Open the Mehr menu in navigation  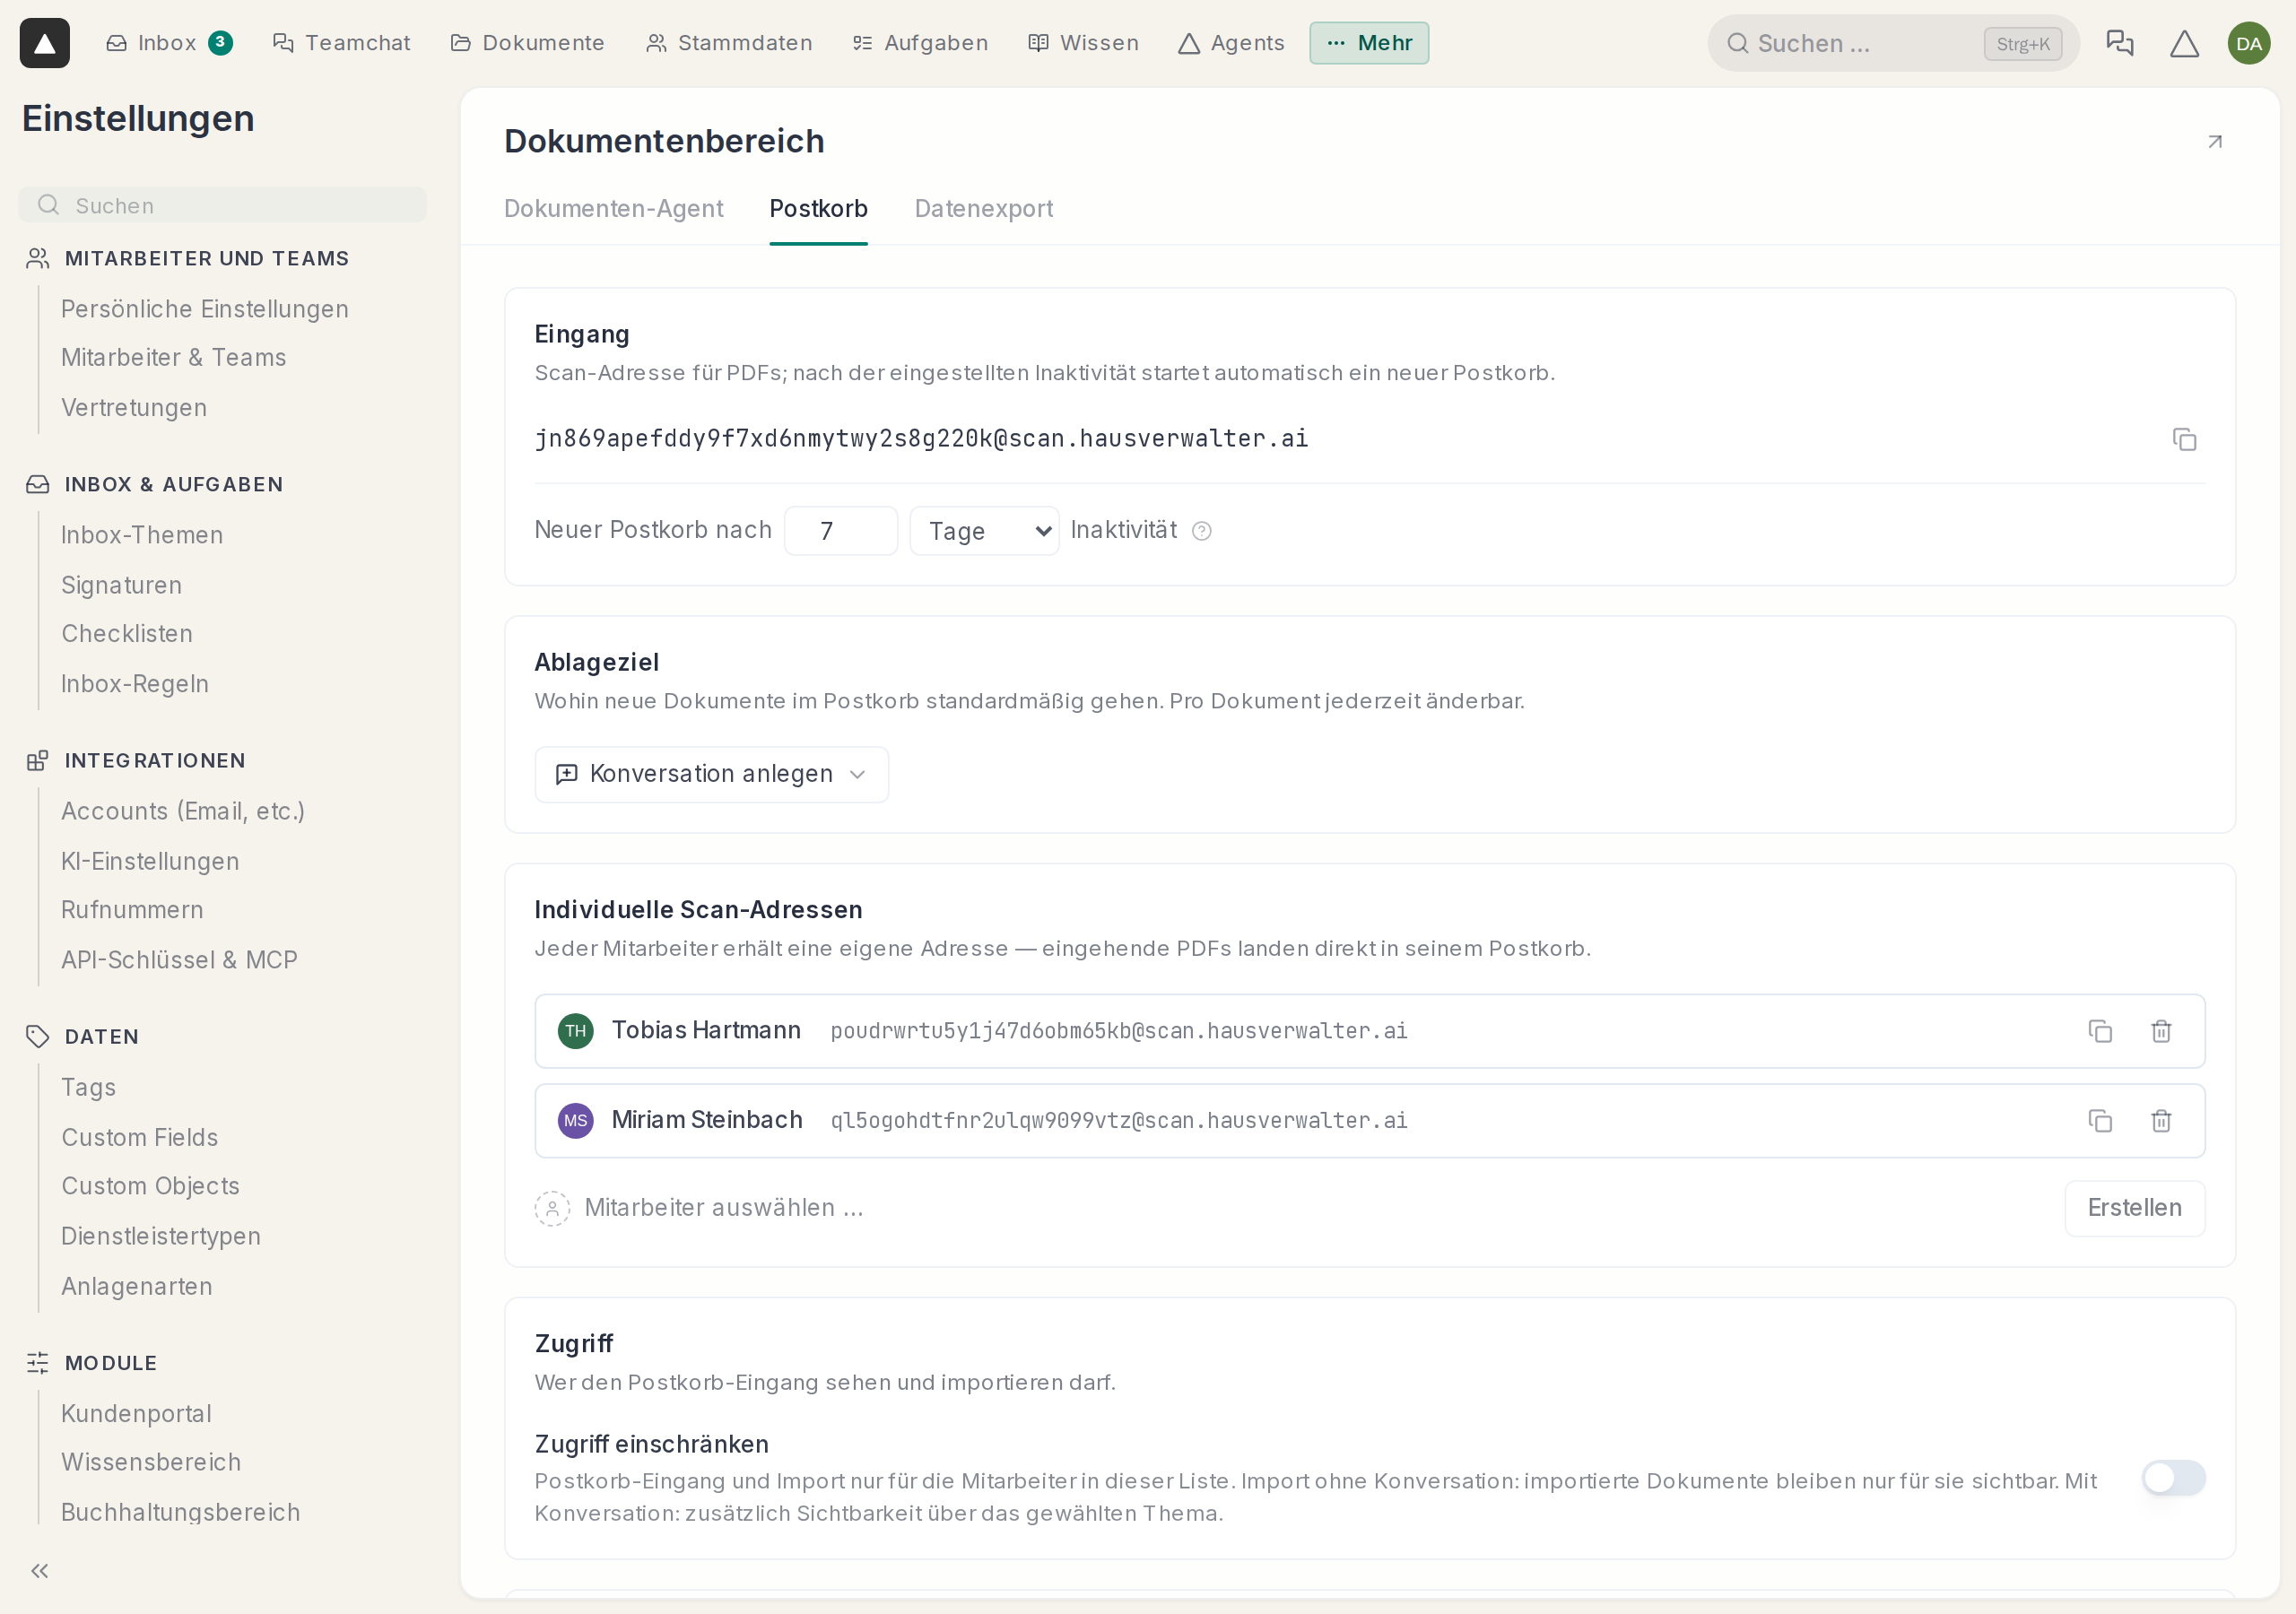coord(1369,43)
